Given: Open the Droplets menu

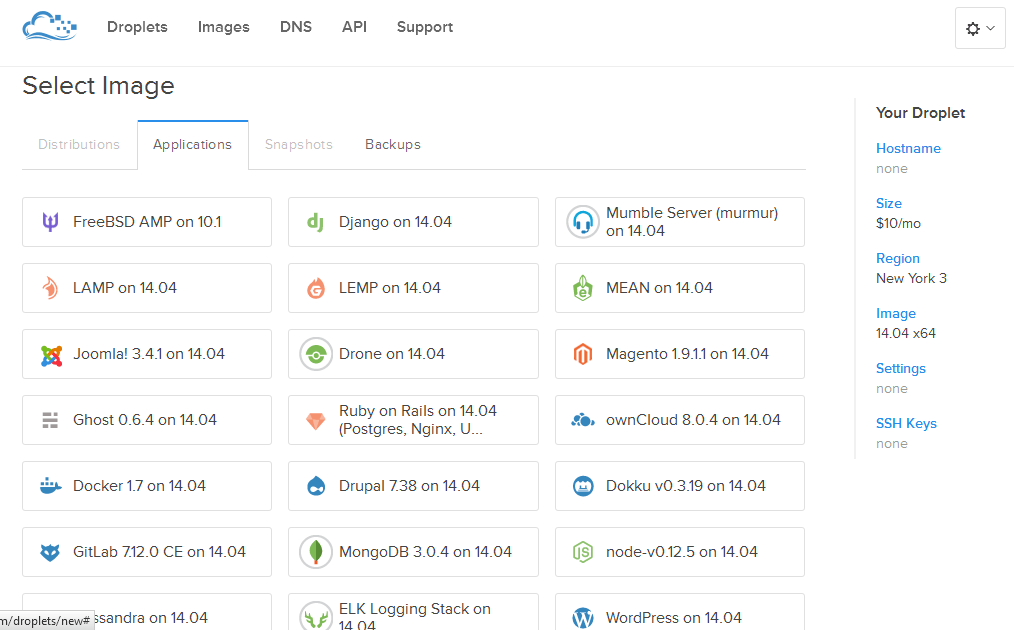Looking at the screenshot, I should (x=137, y=27).
